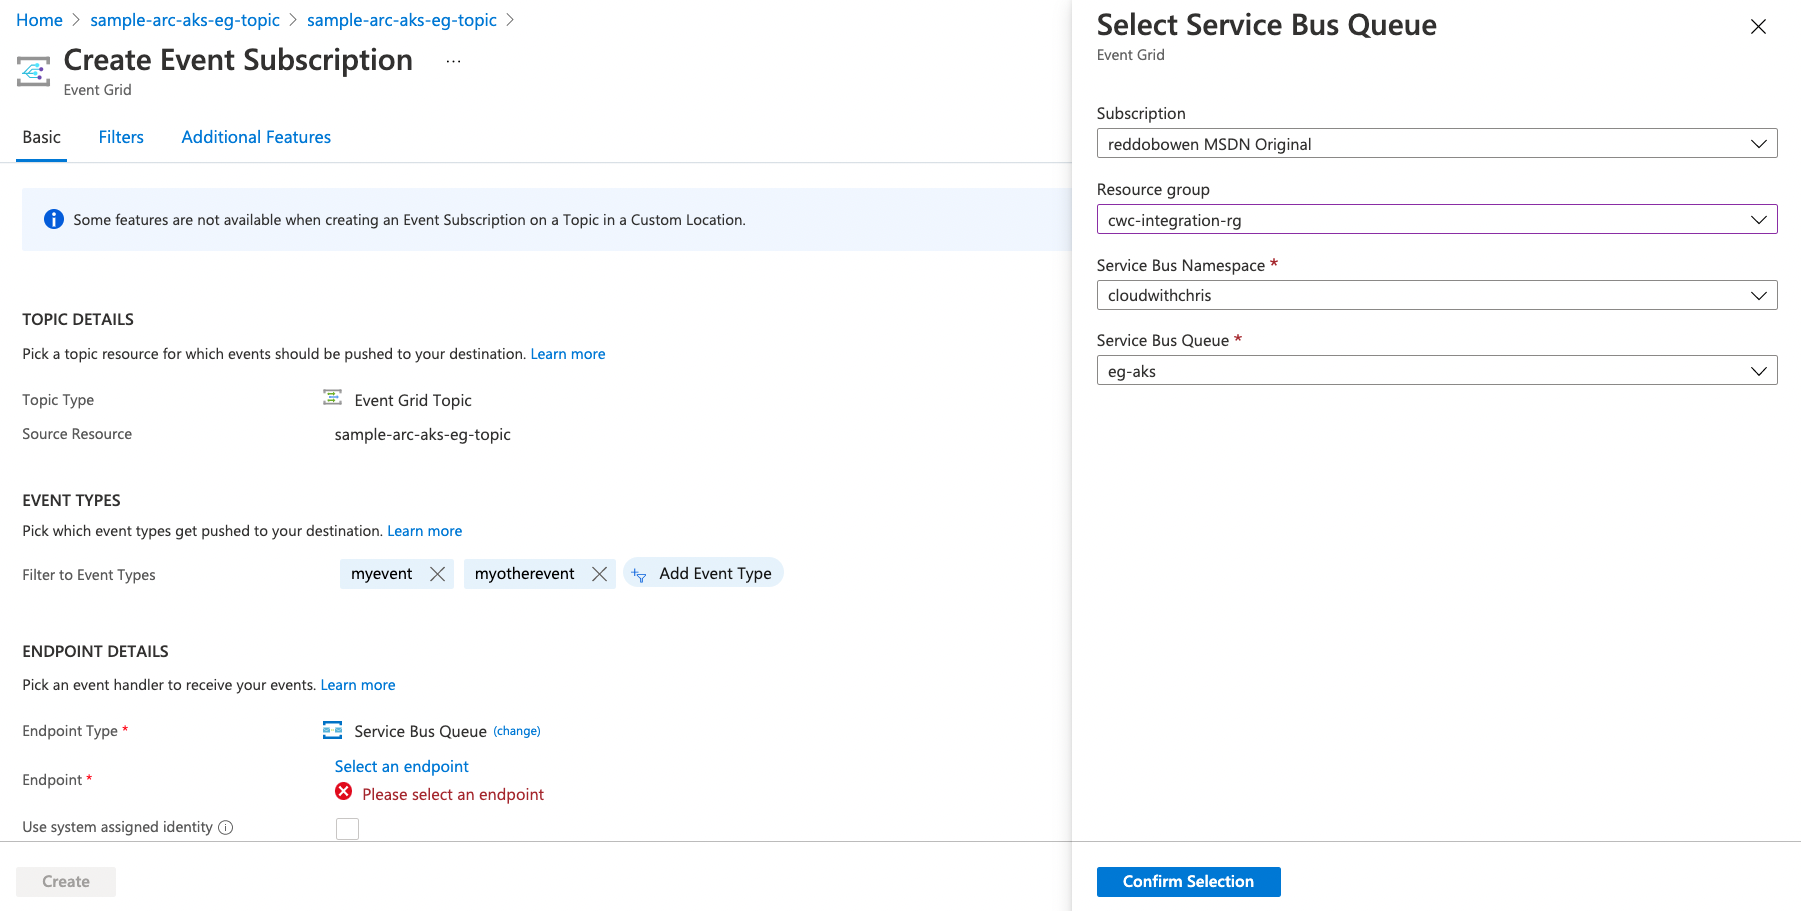Click the disabled Create button
This screenshot has height=911, width=1801.
[x=66, y=881]
